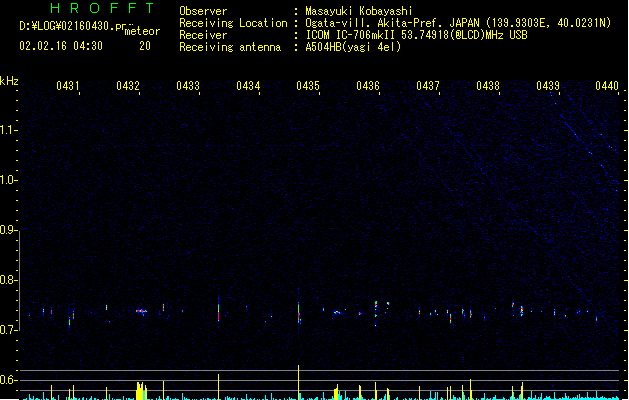Click the 0432 time marker

tap(128, 86)
